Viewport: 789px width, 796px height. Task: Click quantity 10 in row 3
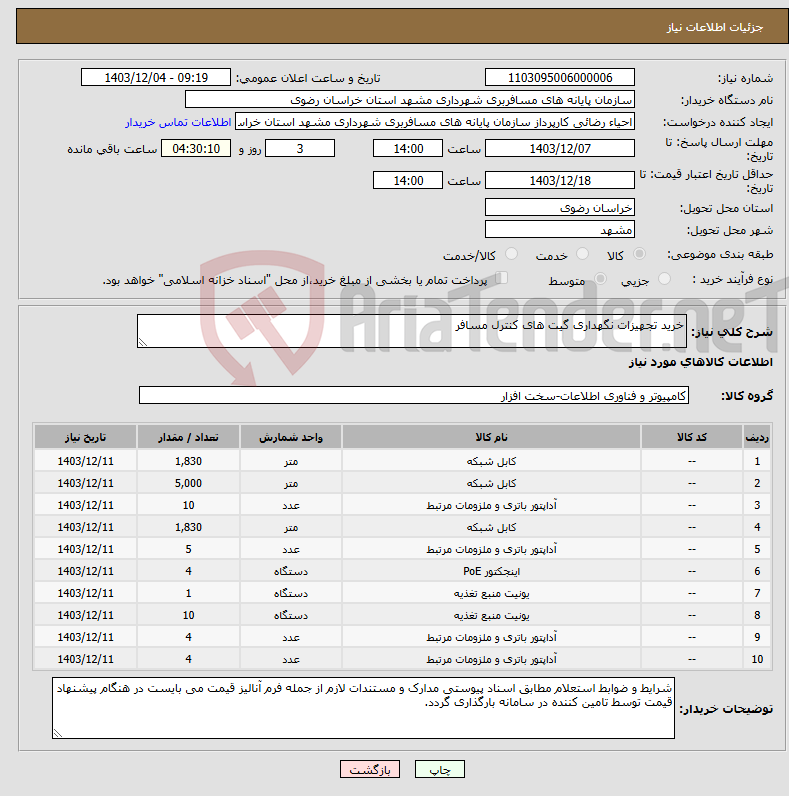pyautogui.click(x=188, y=505)
